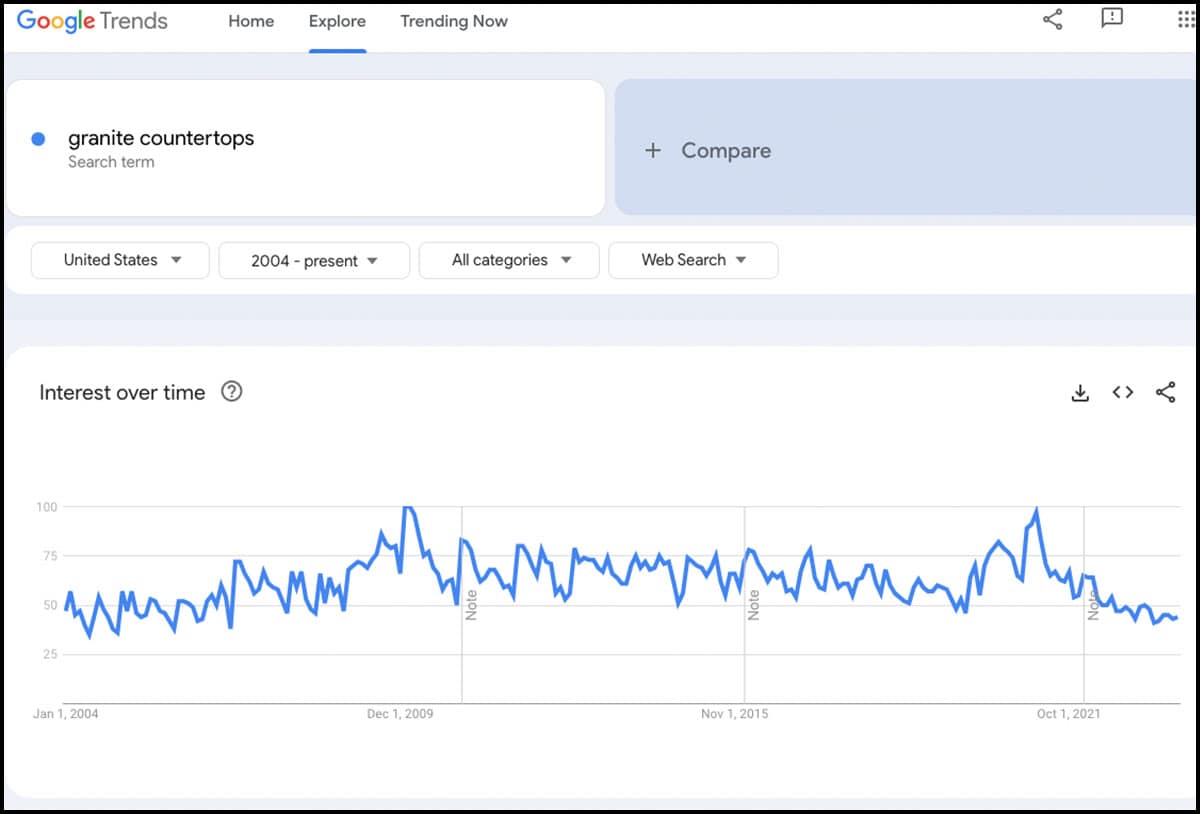
Task: Click the Dec 1, 2009 axis label
Action: 400,714
